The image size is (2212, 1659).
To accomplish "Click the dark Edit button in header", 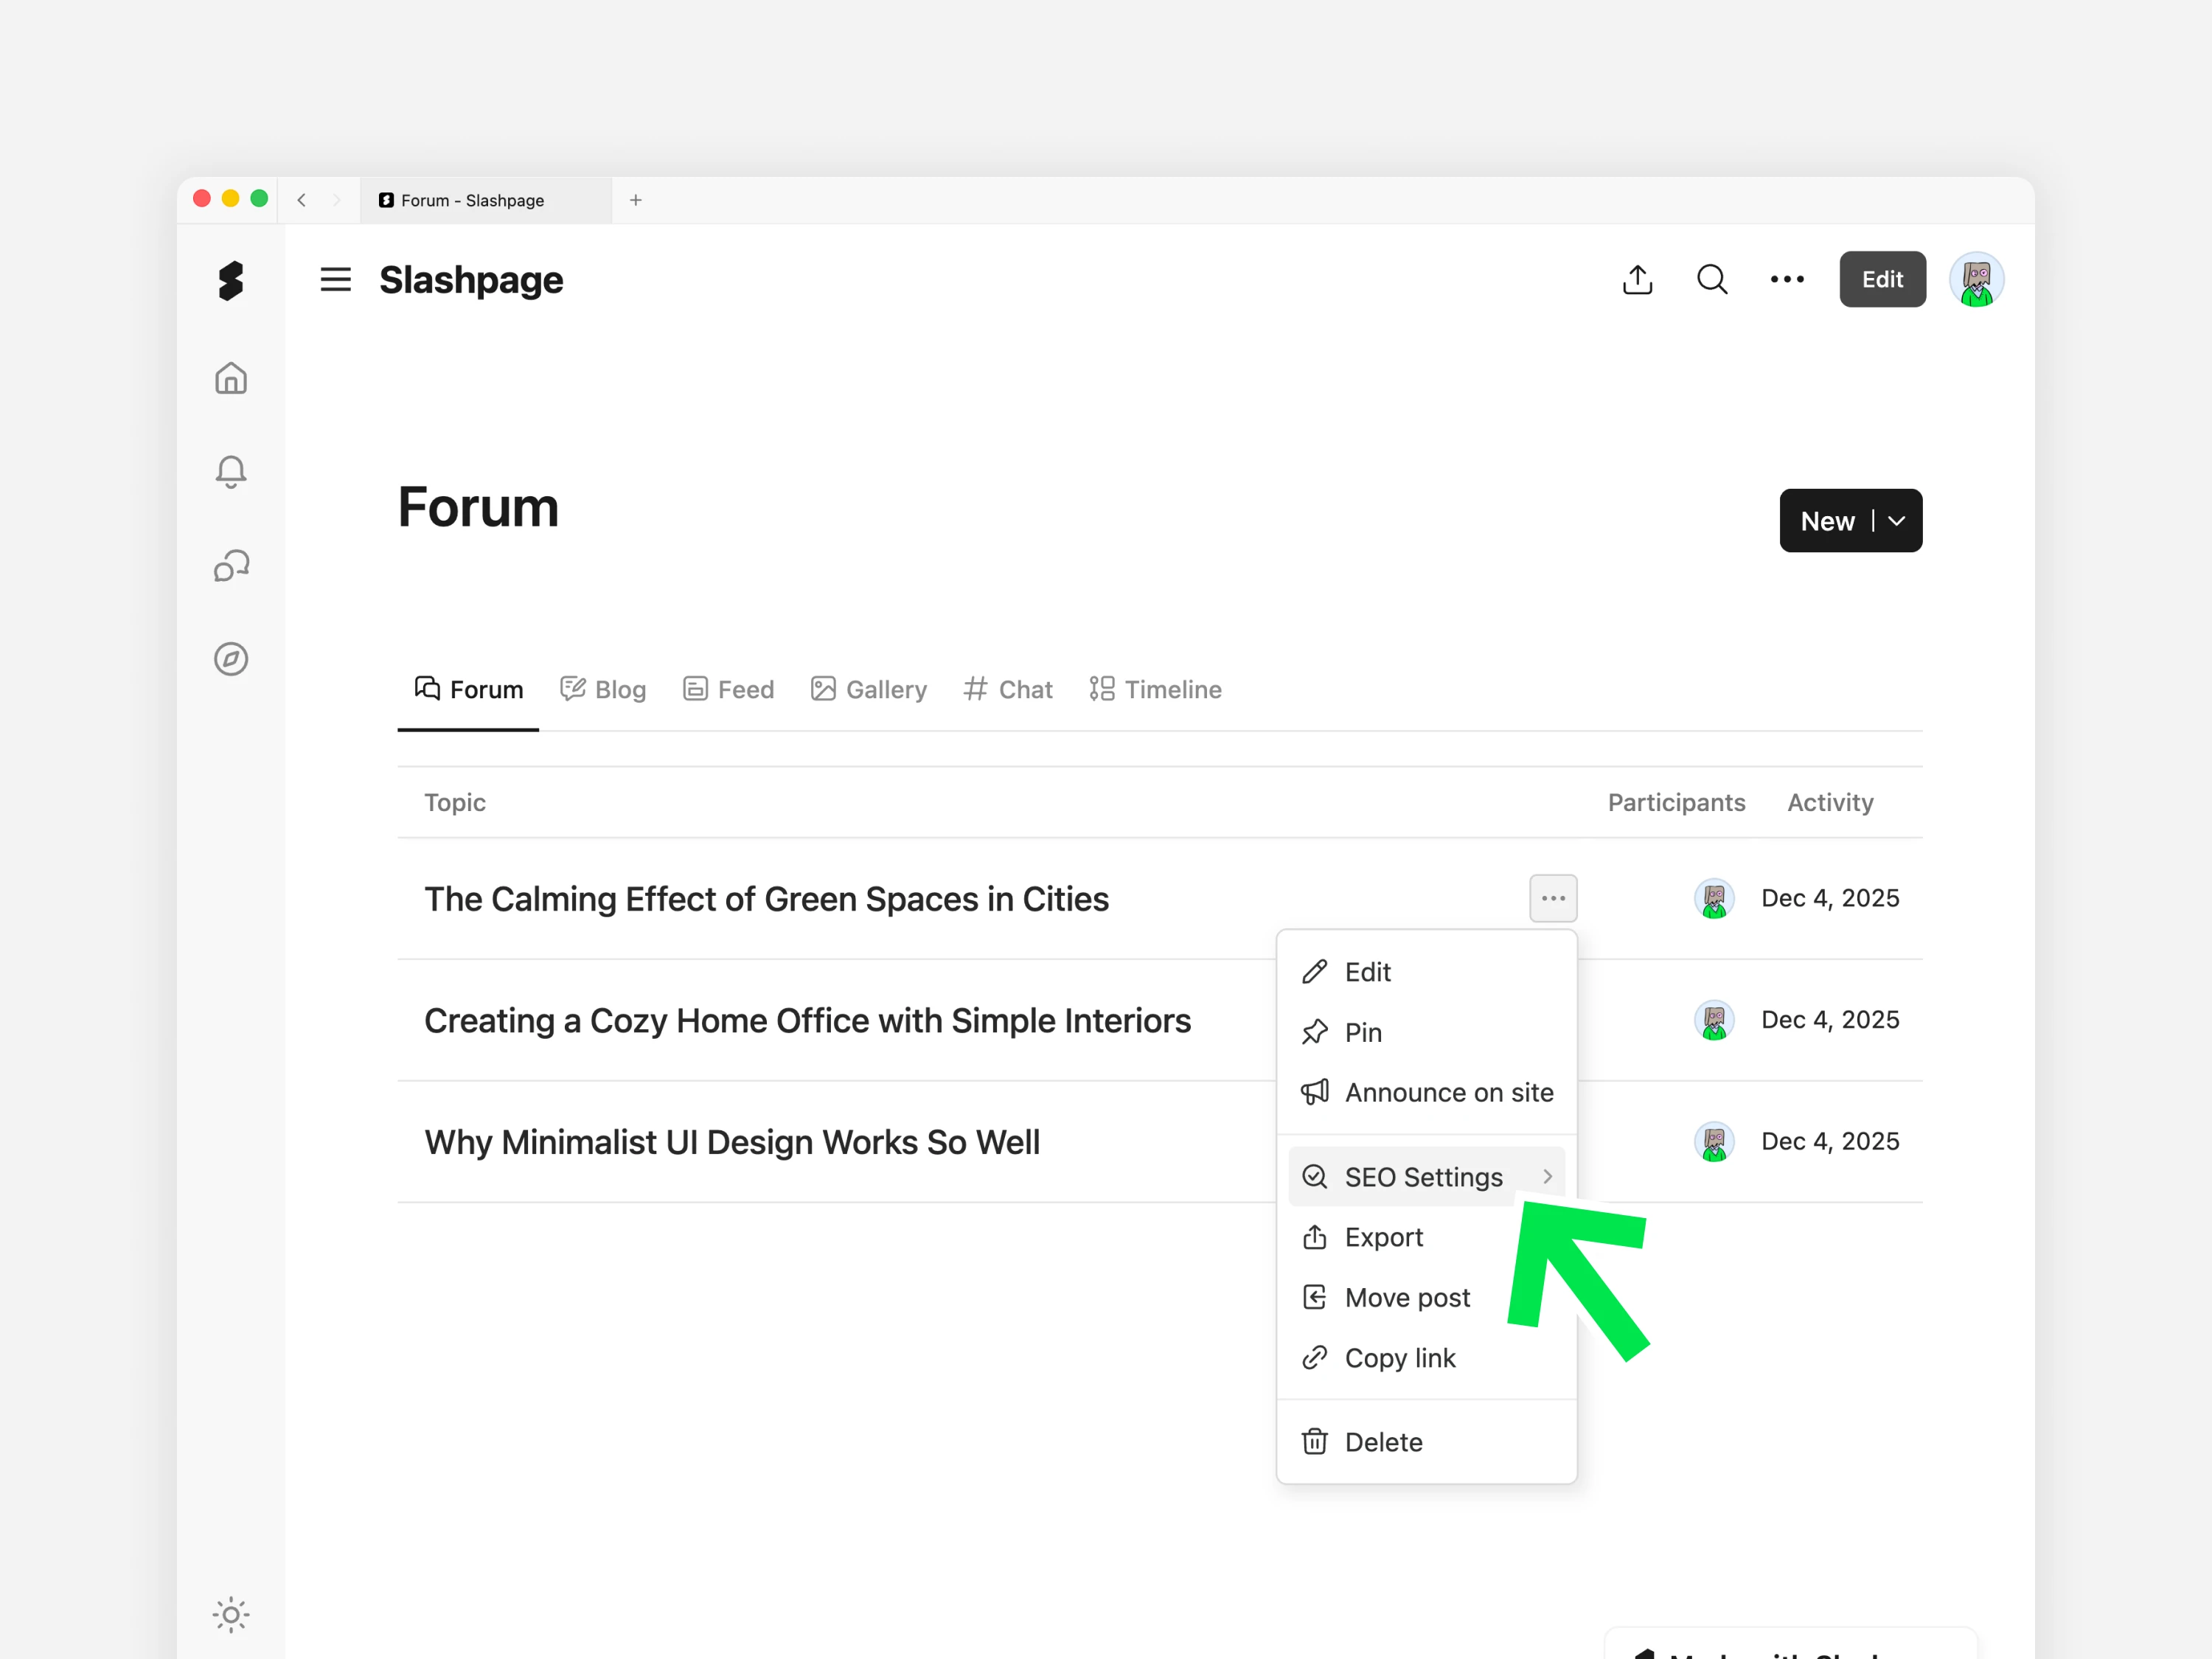I will click(1882, 280).
